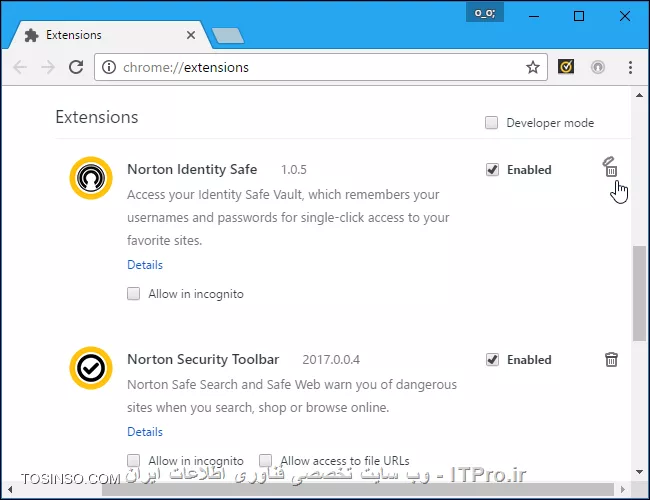Image resolution: width=650 pixels, height=500 pixels.
Task: Click the puzzle piece icon on Extensions tab
Action: tap(31, 35)
